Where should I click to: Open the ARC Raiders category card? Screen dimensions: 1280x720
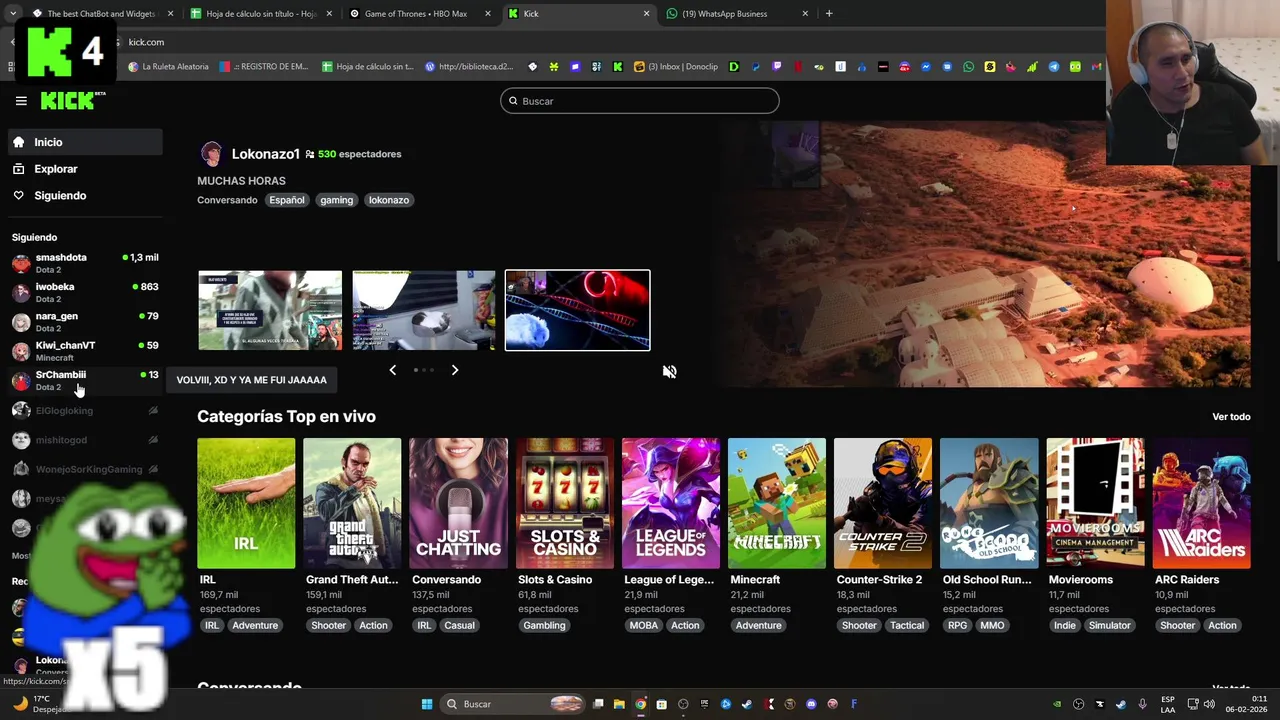[1202, 503]
